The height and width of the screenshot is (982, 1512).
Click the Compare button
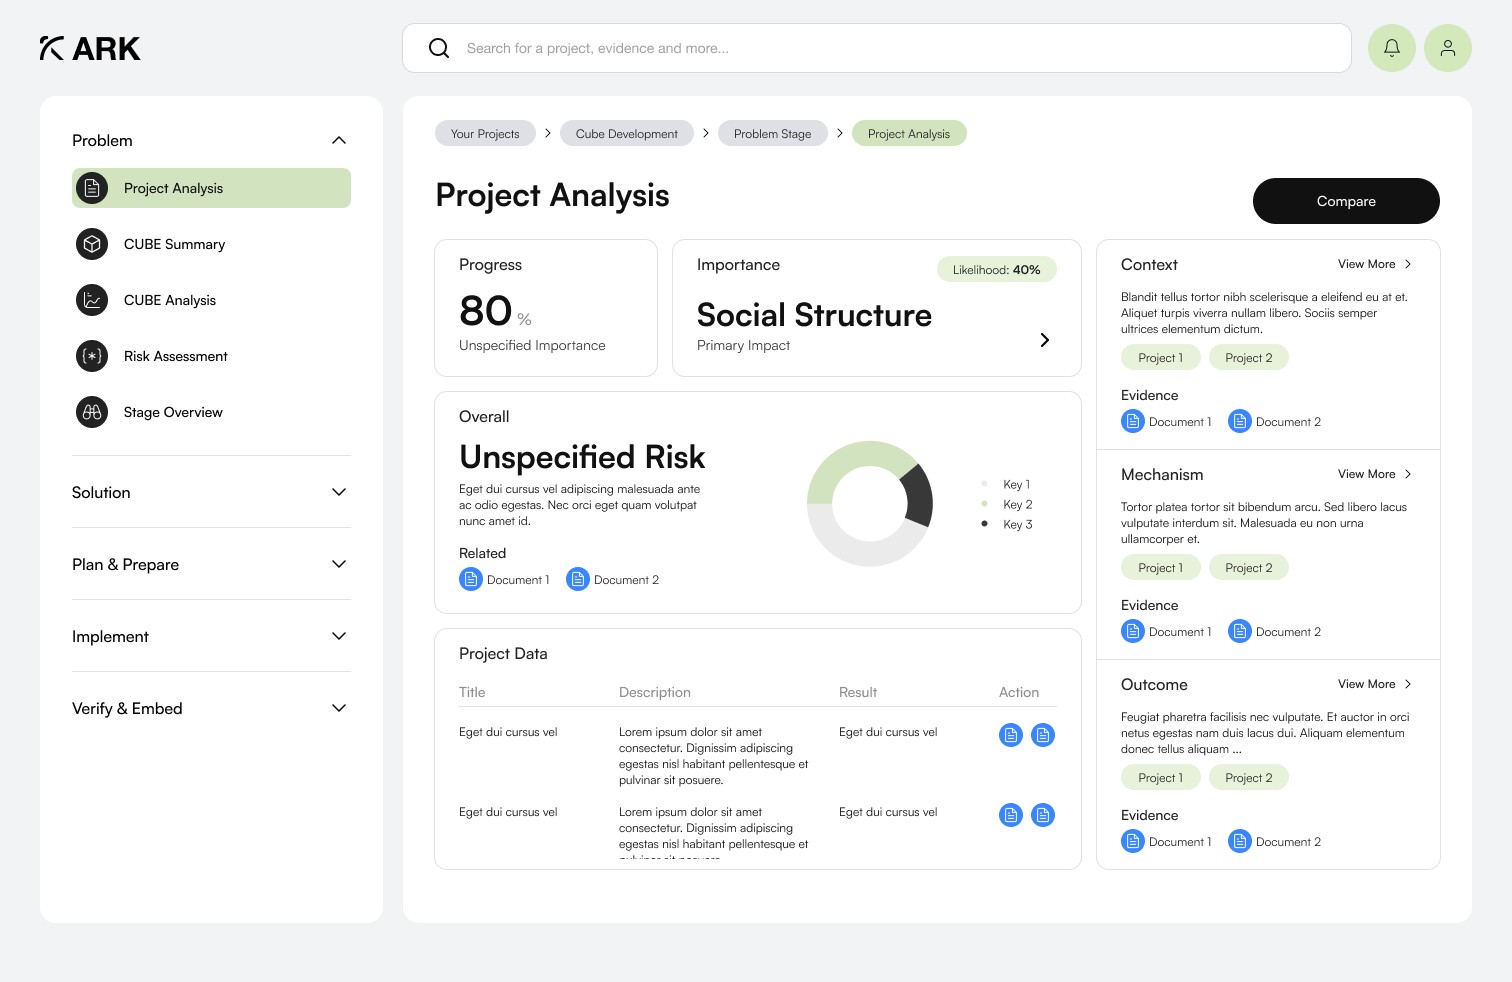click(x=1346, y=201)
